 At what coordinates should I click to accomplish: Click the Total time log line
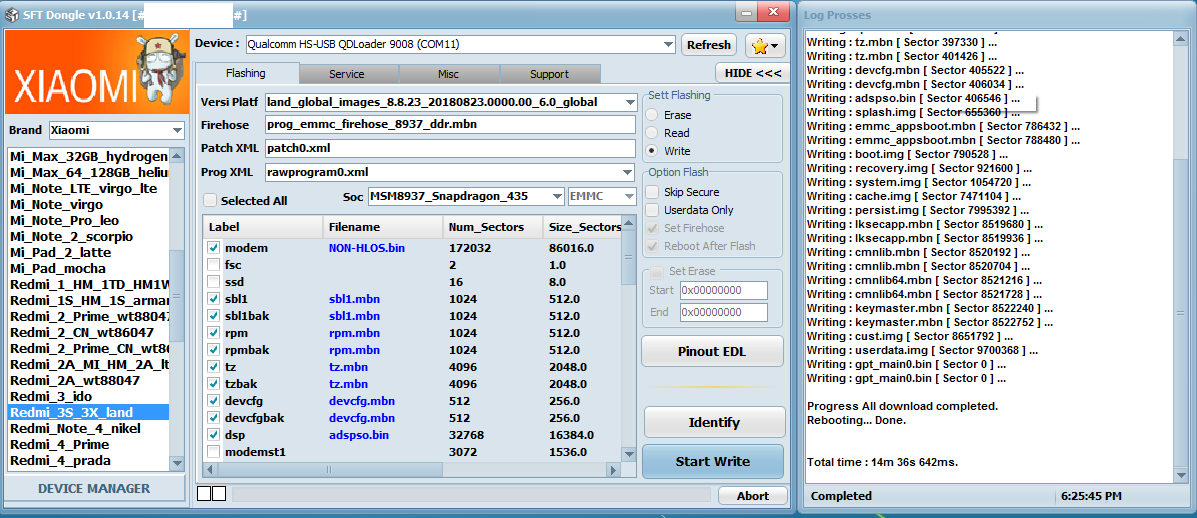(x=882, y=462)
